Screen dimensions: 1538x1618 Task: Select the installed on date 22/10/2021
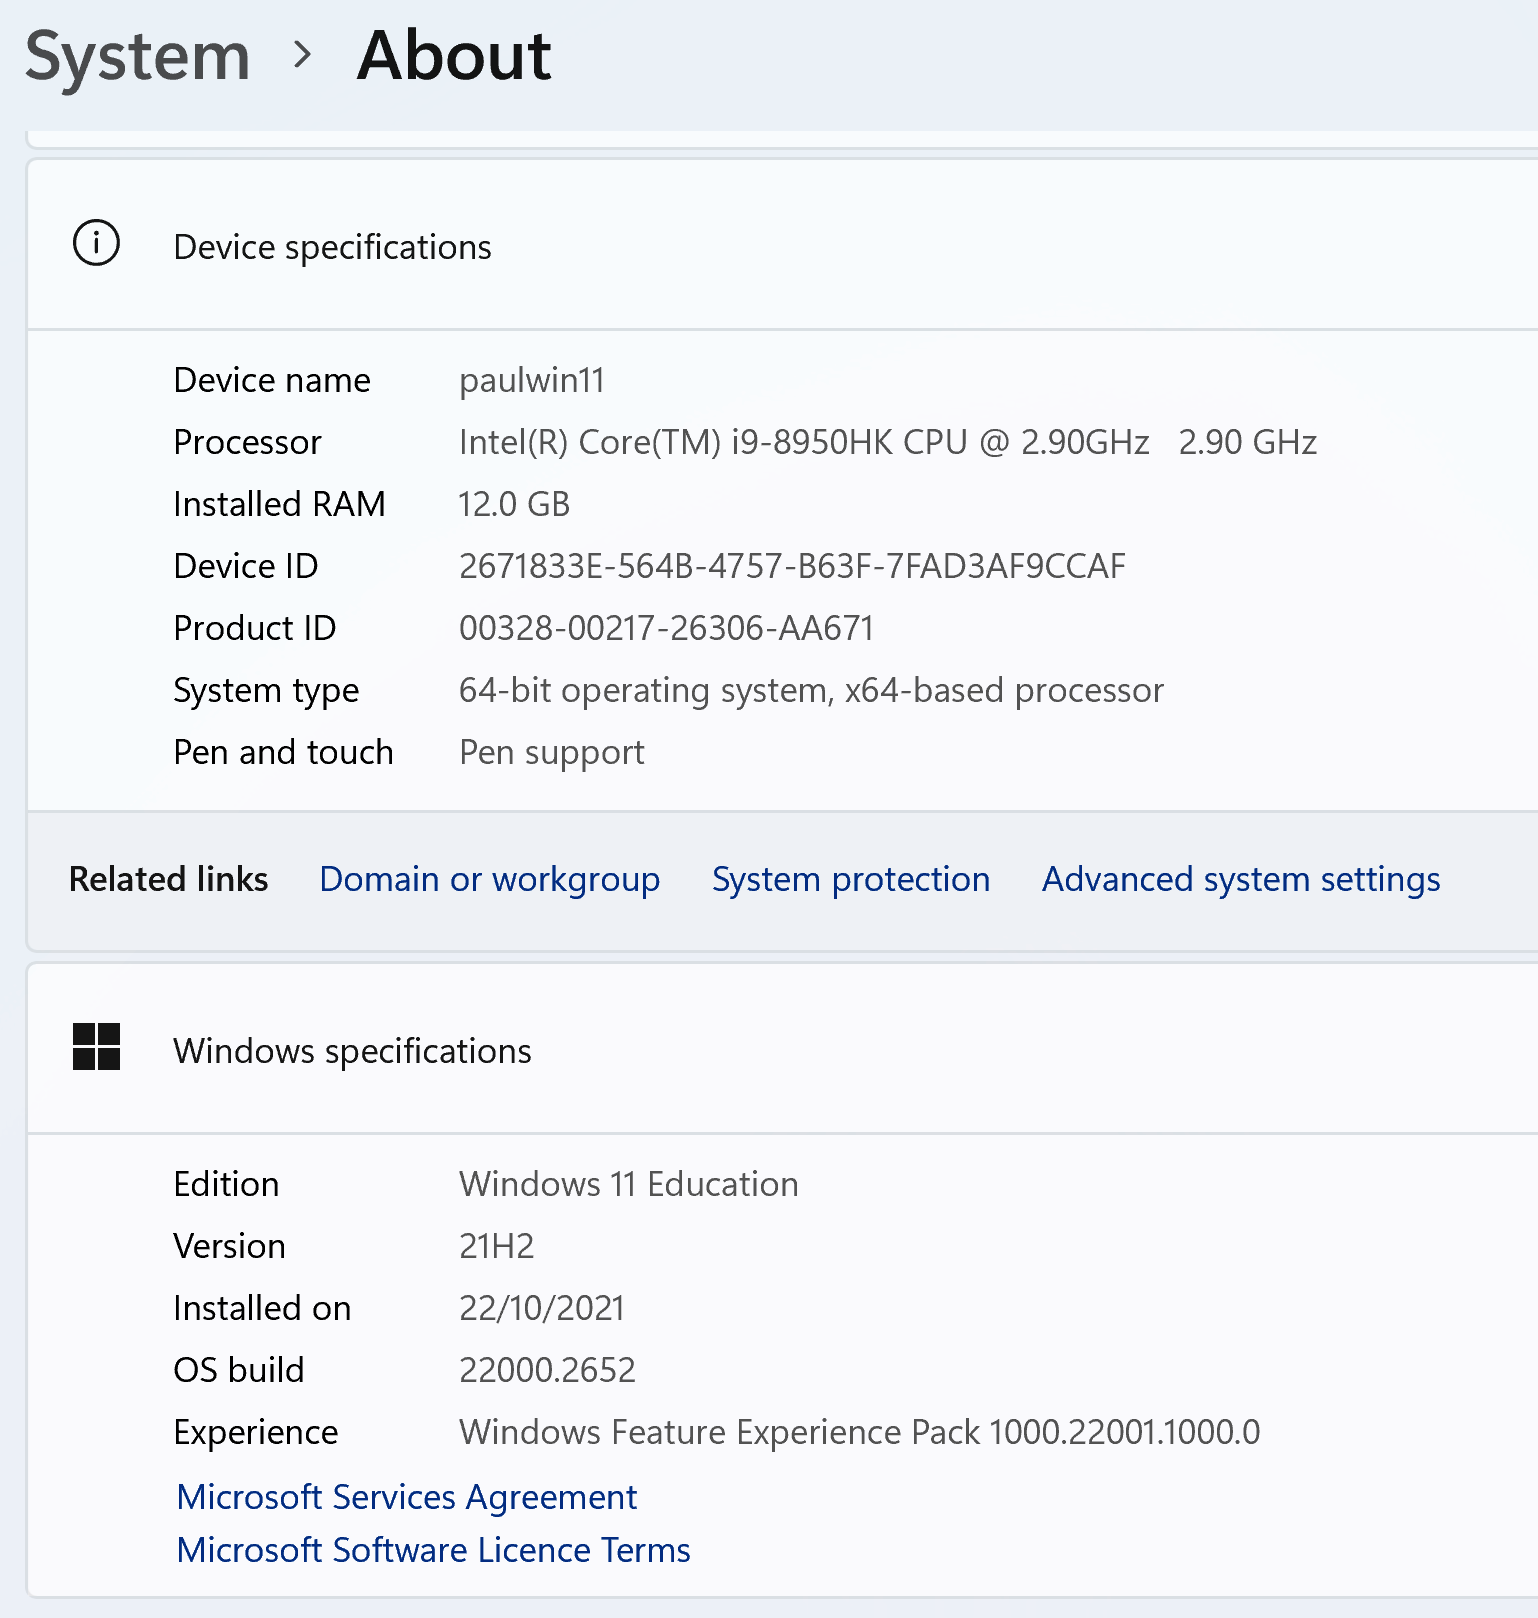click(x=542, y=1308)
